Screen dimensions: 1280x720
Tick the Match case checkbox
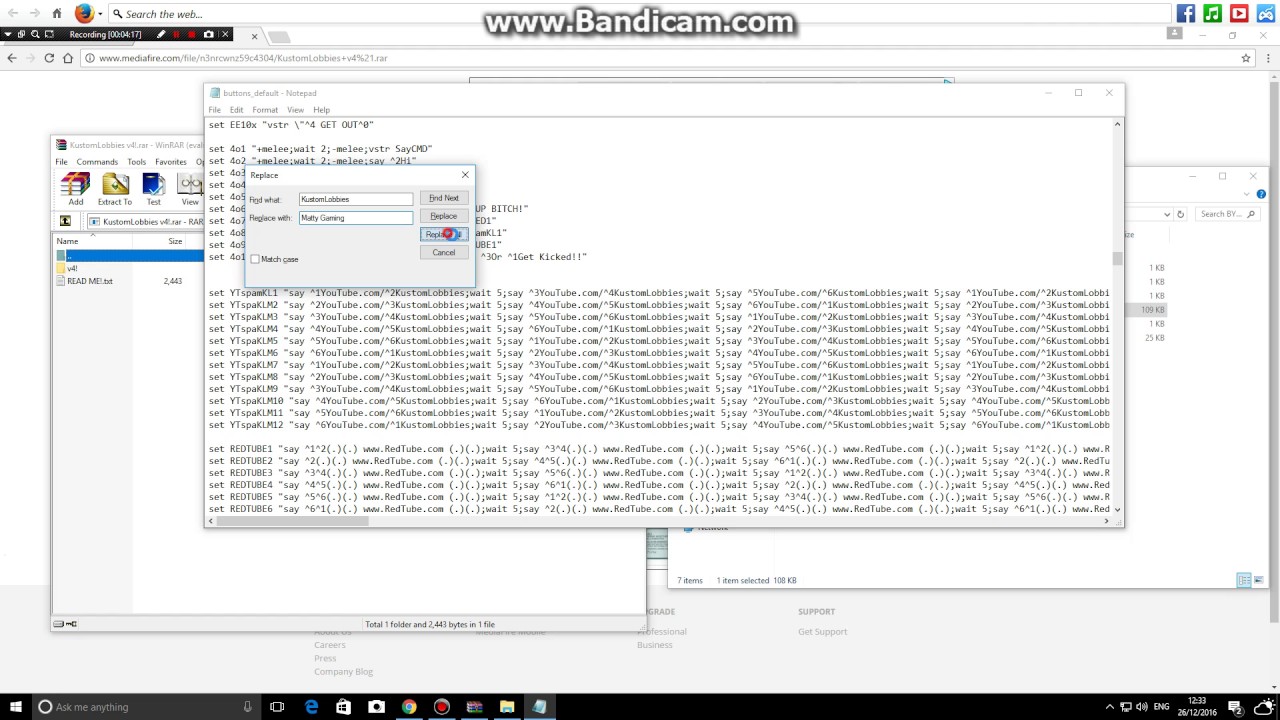[256, 259]
